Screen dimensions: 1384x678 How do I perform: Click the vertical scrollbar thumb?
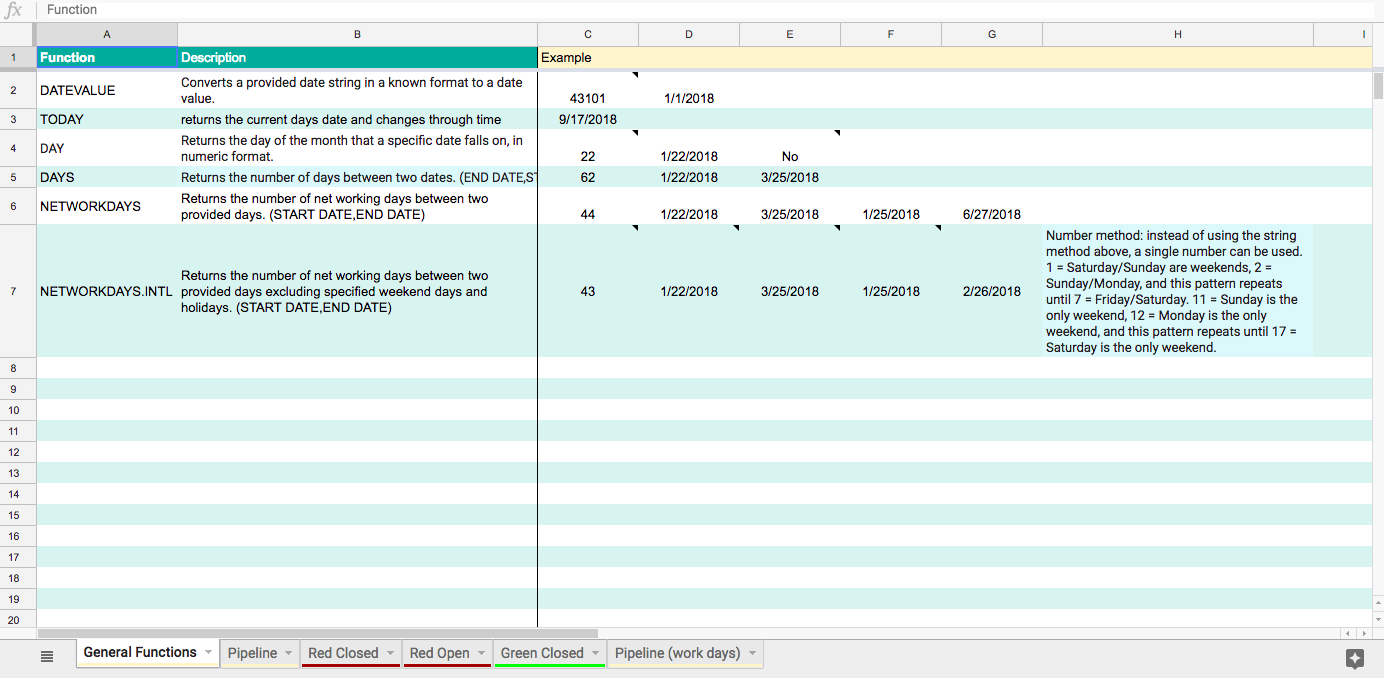point(1378,85)
